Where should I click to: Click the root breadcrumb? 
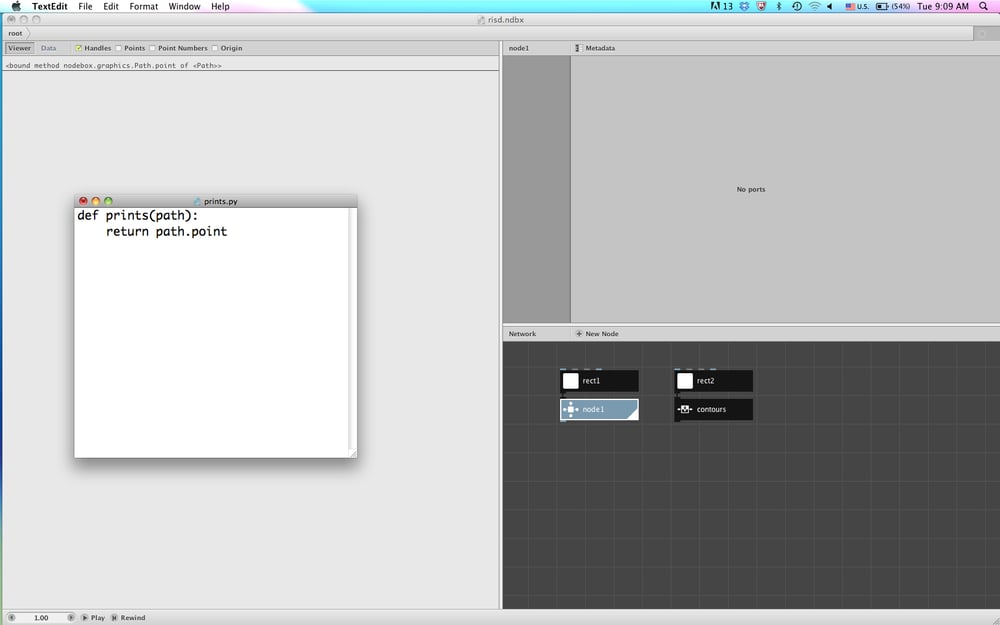point(15,33)
